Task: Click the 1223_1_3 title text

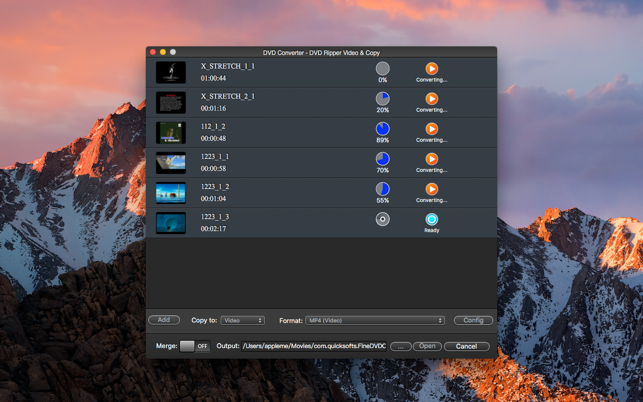Action: (x=215, y=217)
